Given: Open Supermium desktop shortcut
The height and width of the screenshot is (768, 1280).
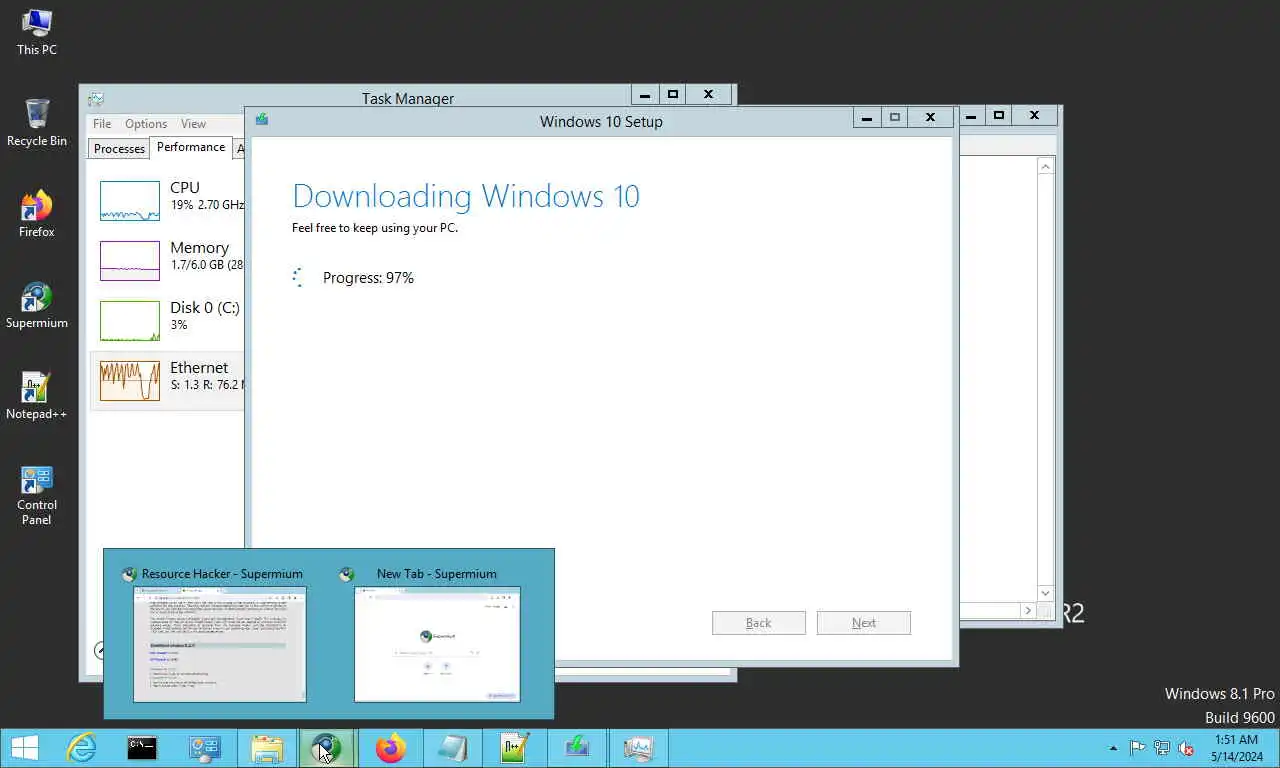Looking at the screenshot, I should point(37,305).
